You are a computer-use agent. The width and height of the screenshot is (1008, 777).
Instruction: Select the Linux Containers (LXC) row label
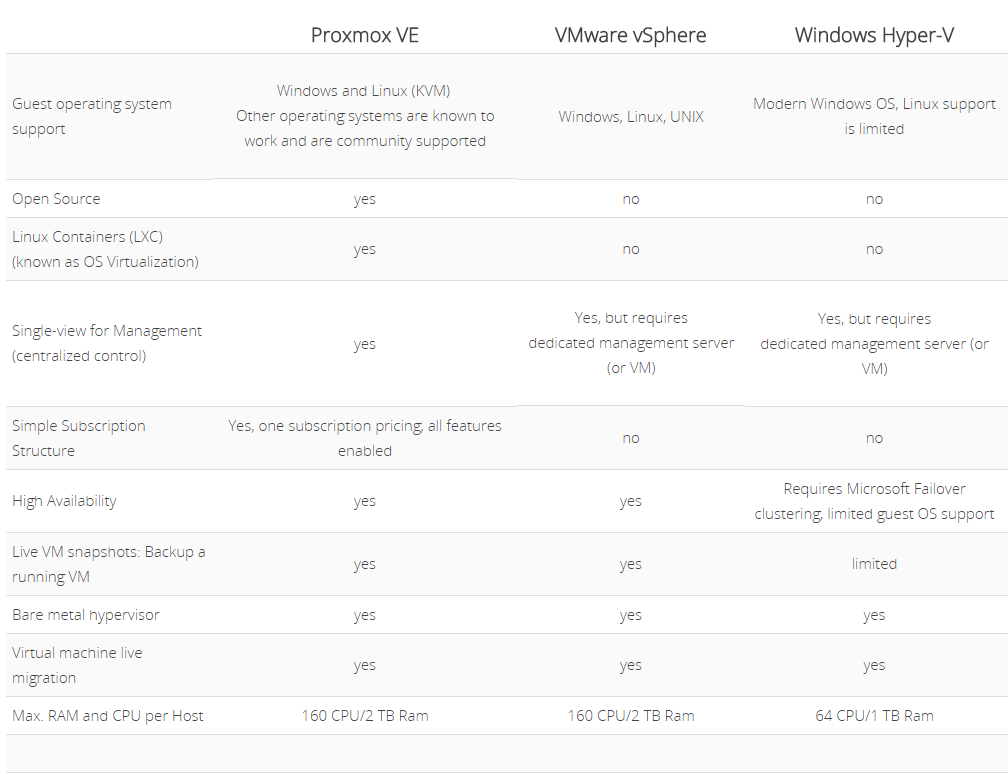point(105,249)
